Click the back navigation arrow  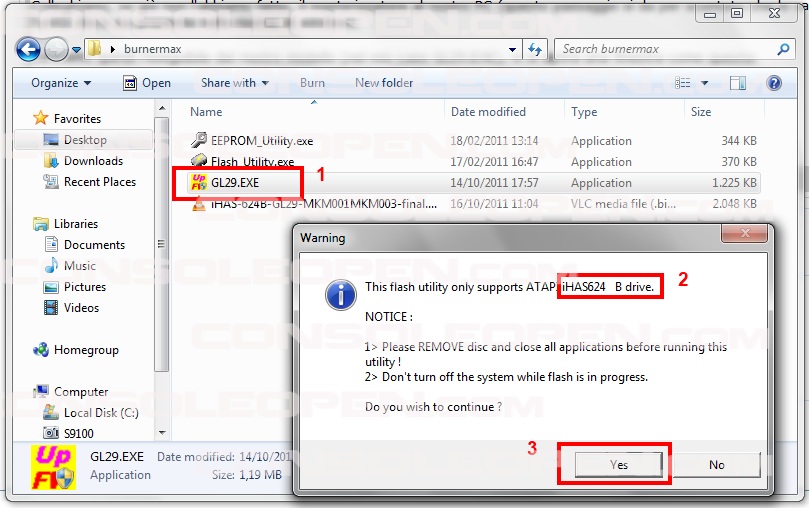click(29, 48)
